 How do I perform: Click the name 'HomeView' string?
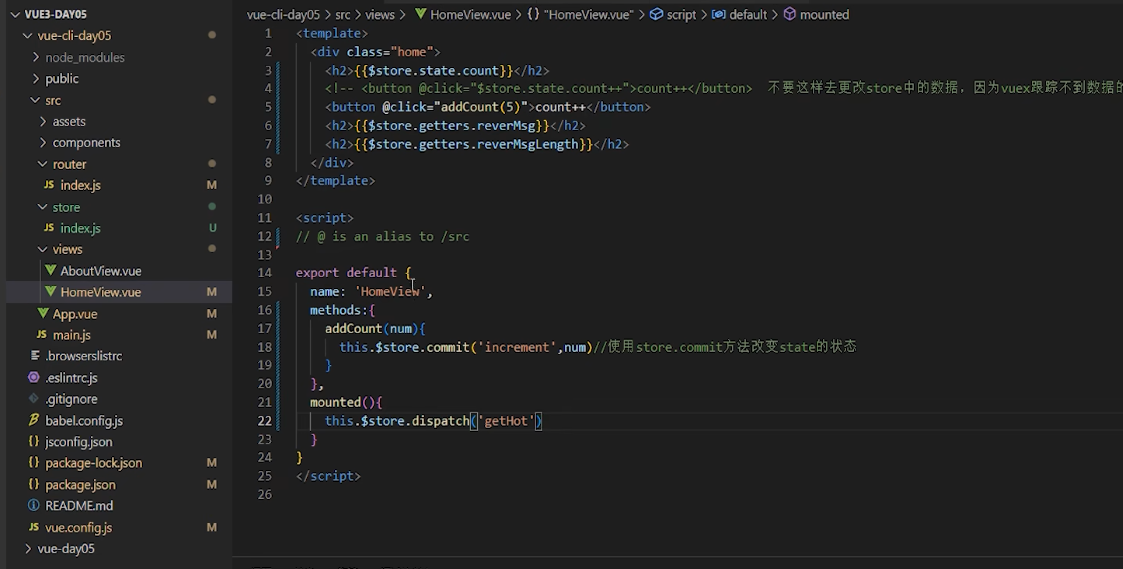pyautogui.click(x=390, y=291)
